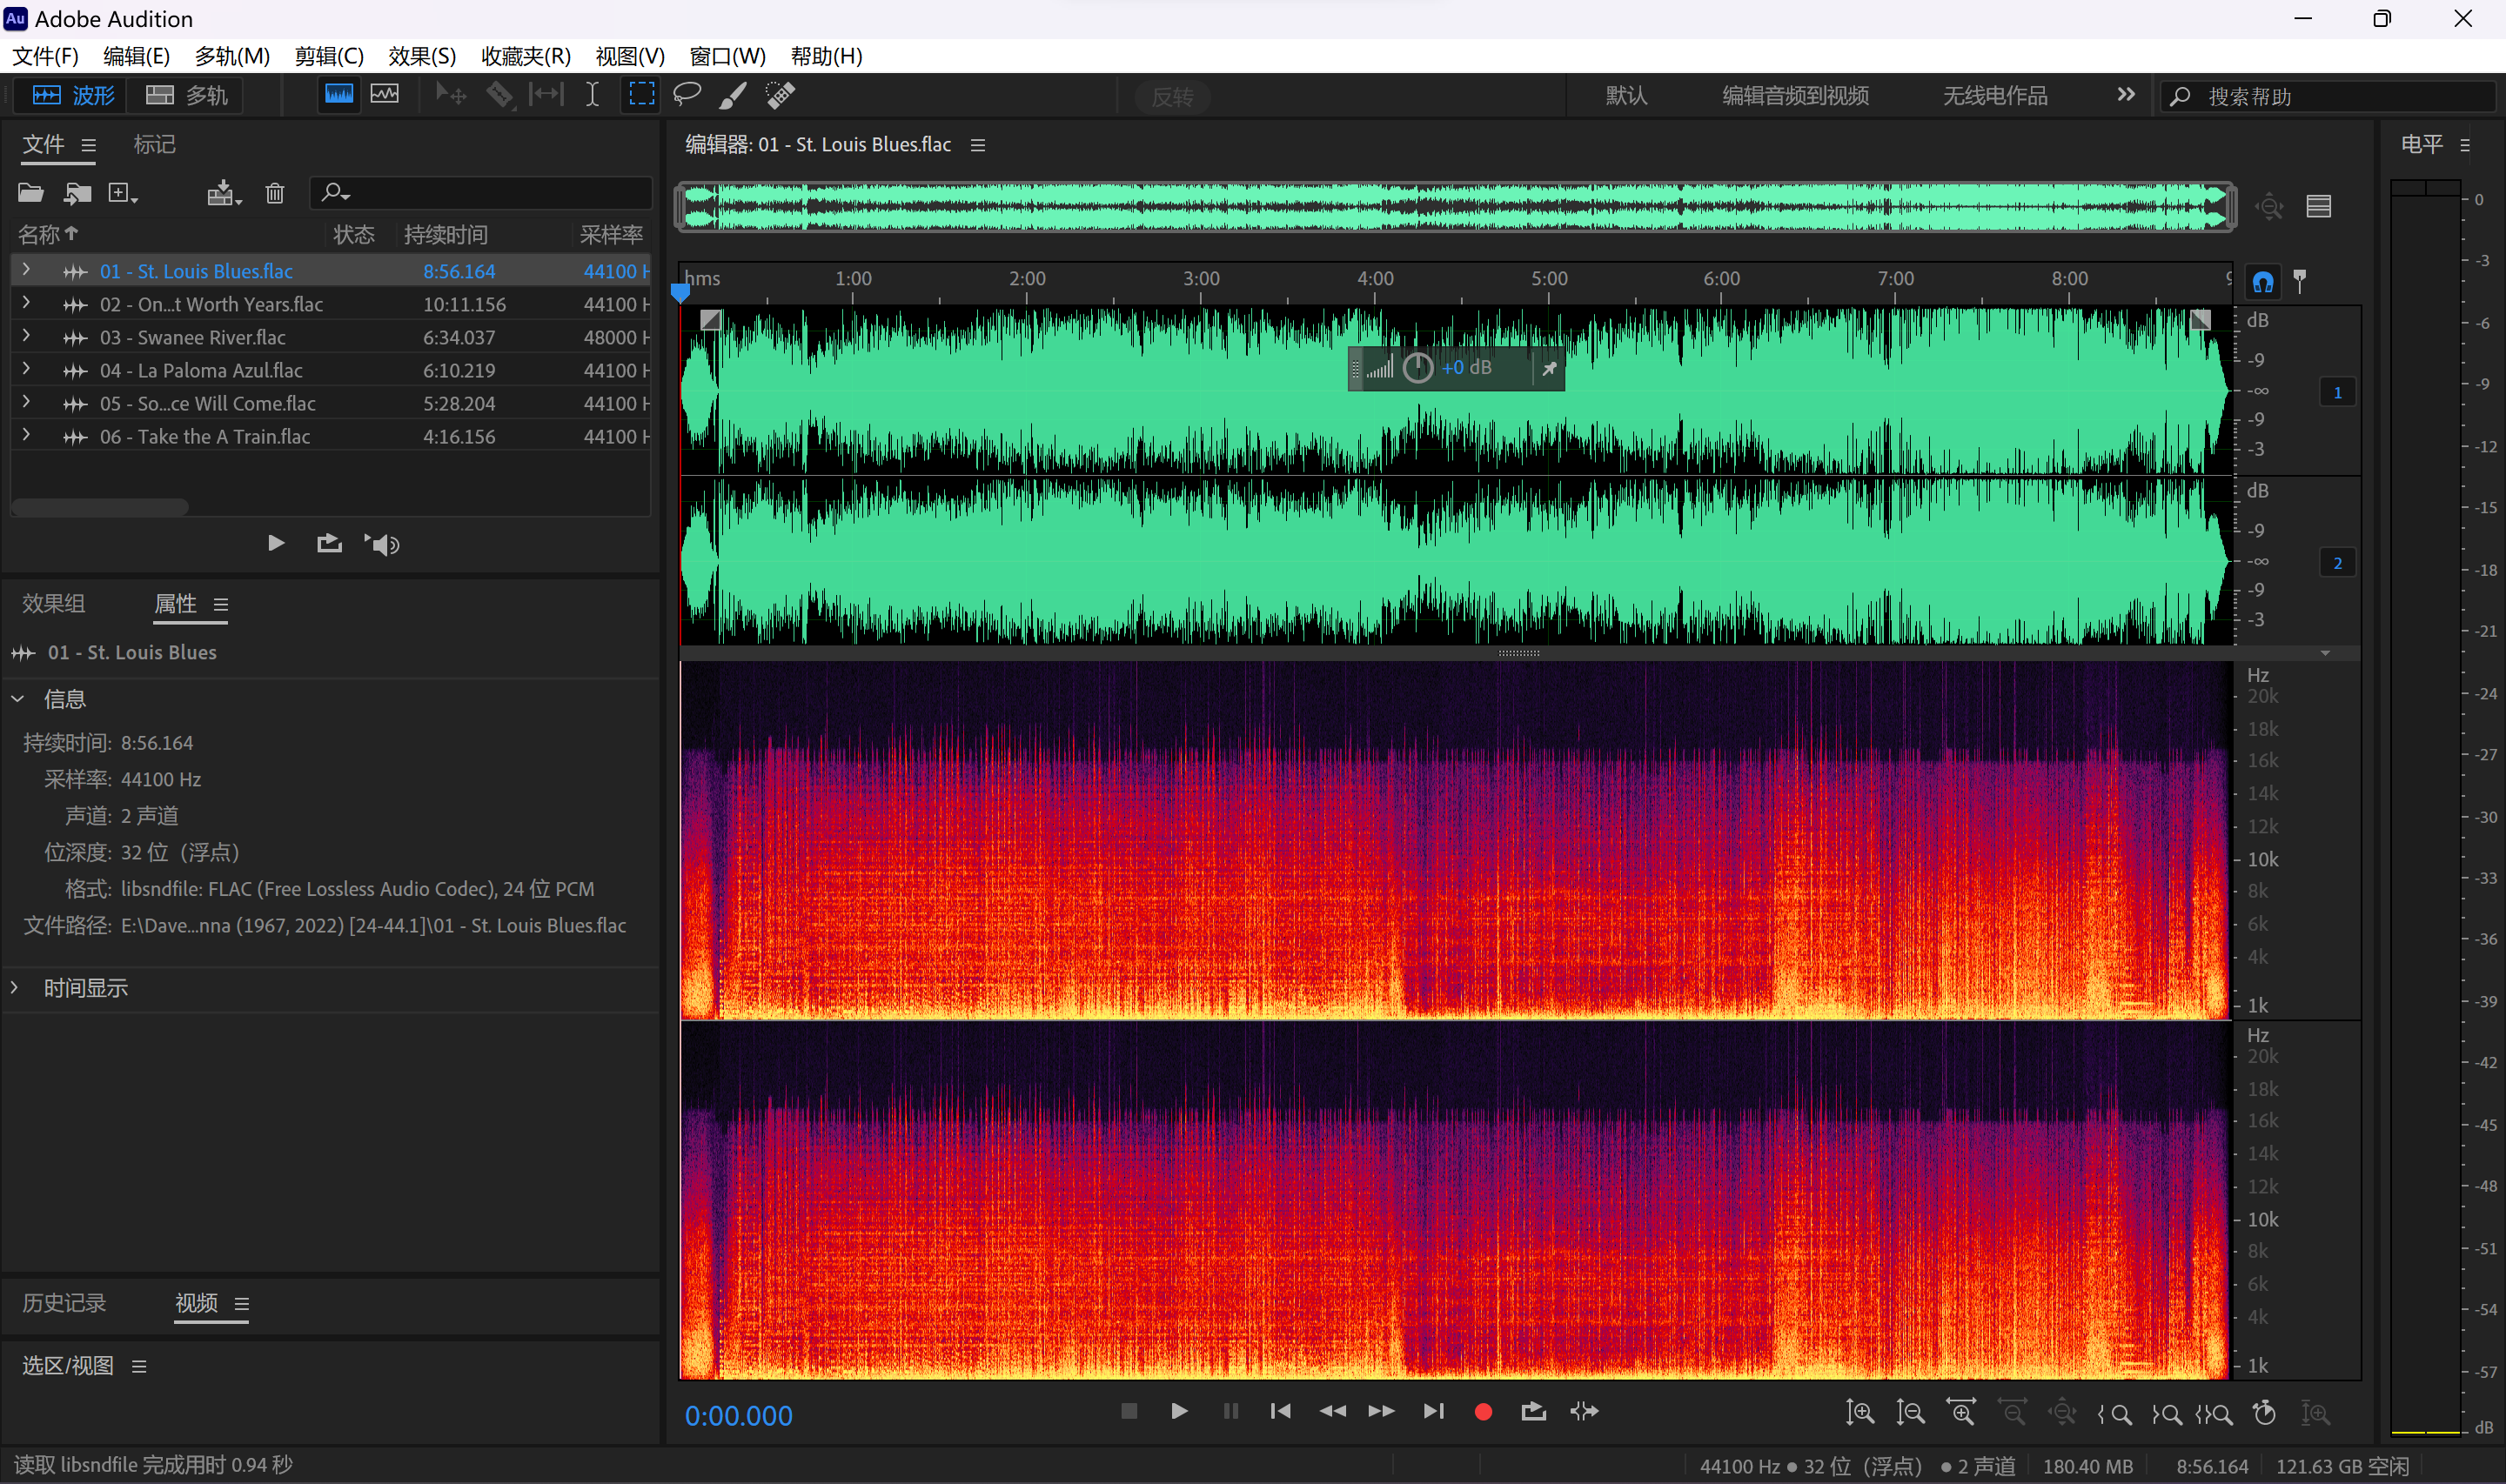Viewport: 2506px width, 1484px height.
Task: Switch to 多轨 multitrack view
Action: (x=188, y=95)
